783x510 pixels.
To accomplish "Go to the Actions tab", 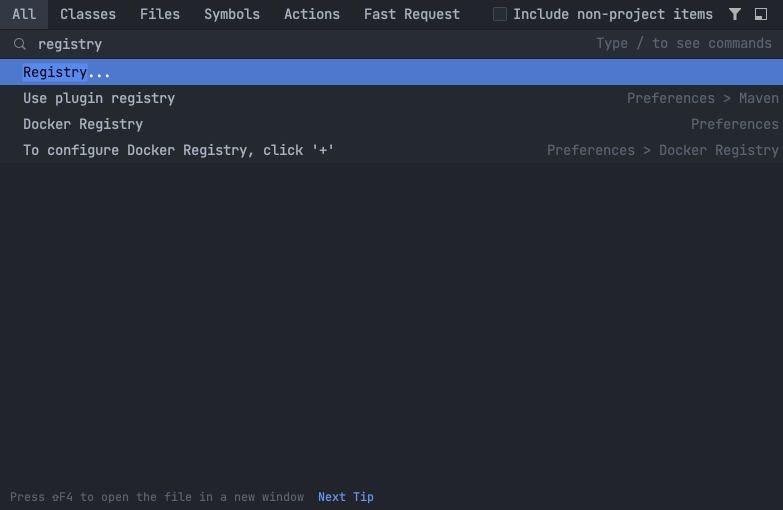I will (x=312, y=14).
